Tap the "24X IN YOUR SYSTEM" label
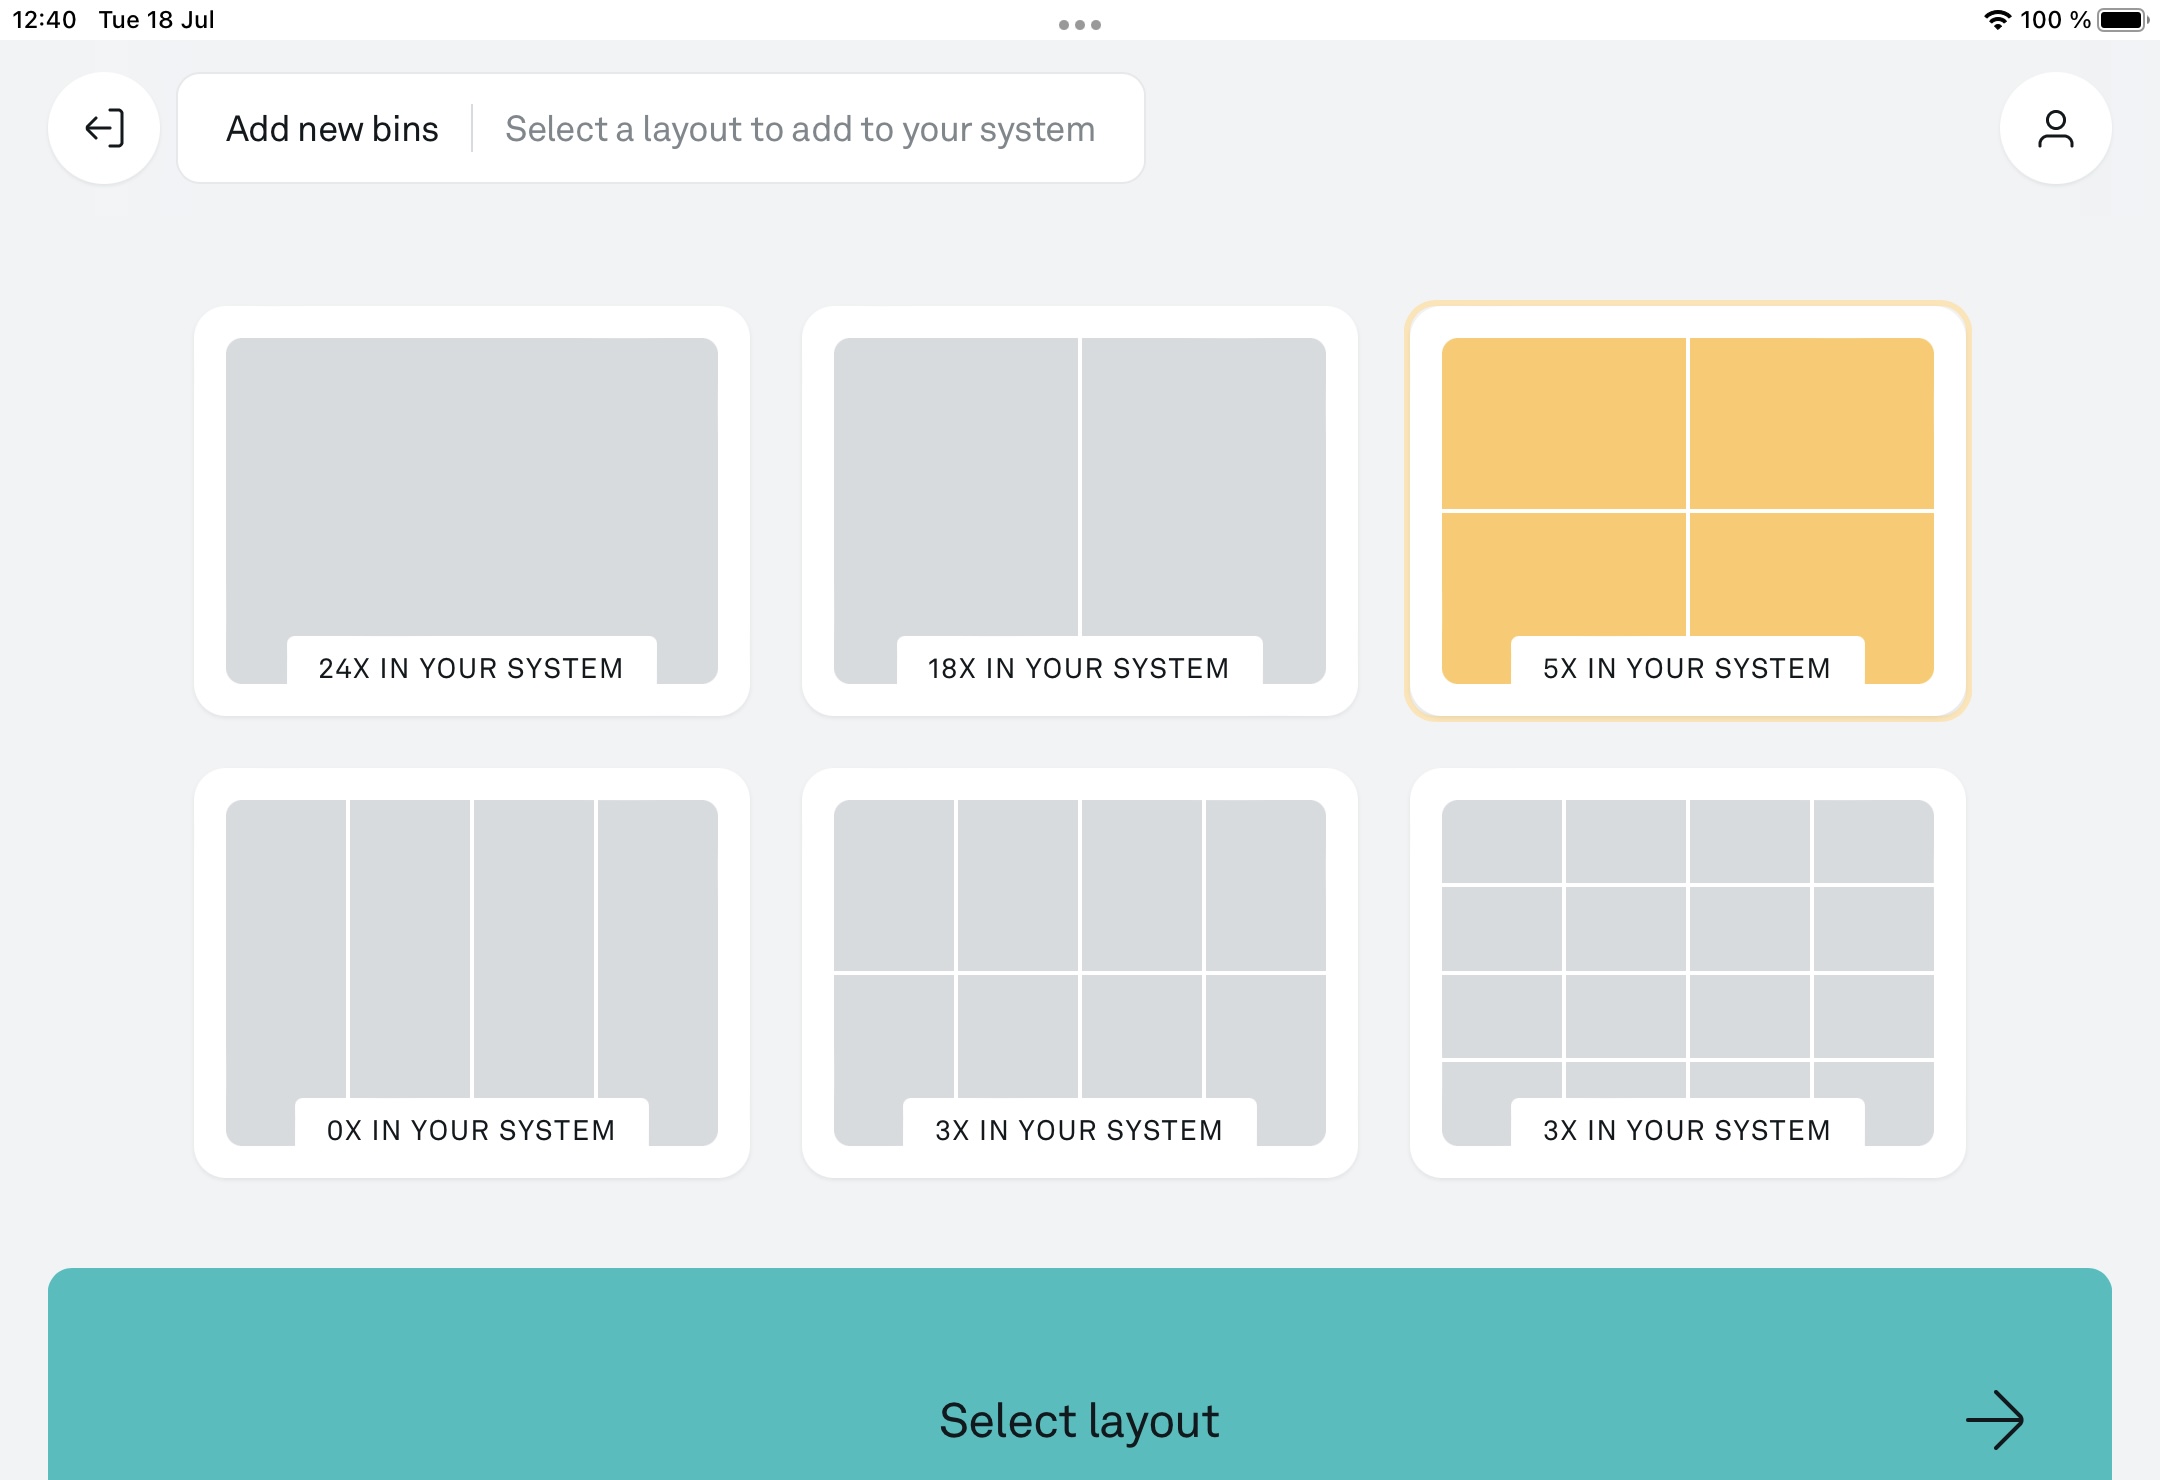2160x1480 pixels. point(471,668)
